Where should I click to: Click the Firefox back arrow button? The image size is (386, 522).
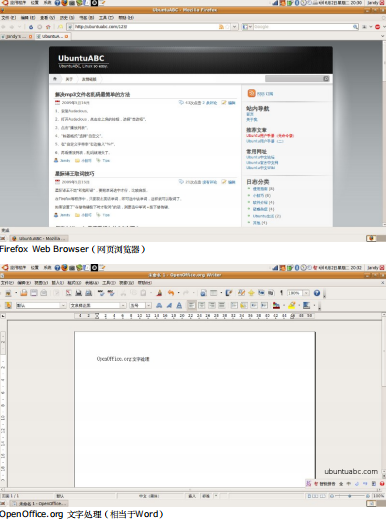(4, 27)
